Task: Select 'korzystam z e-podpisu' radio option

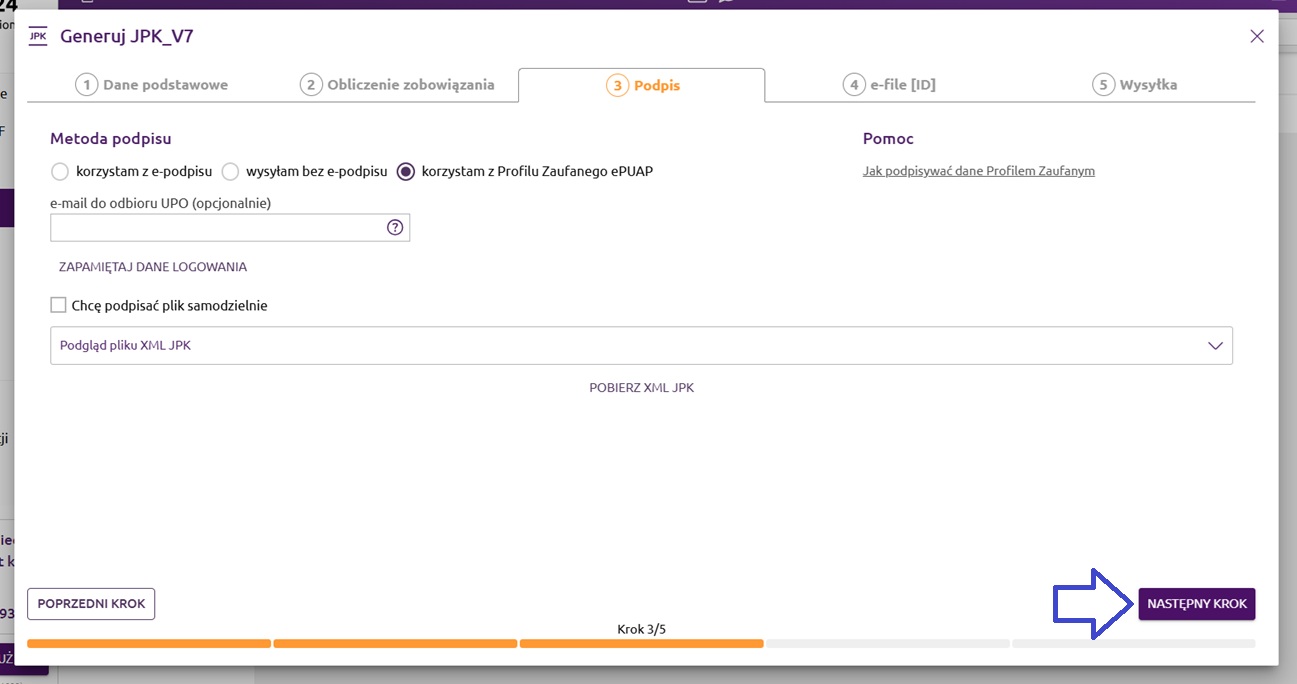Action: coord(60,172)
